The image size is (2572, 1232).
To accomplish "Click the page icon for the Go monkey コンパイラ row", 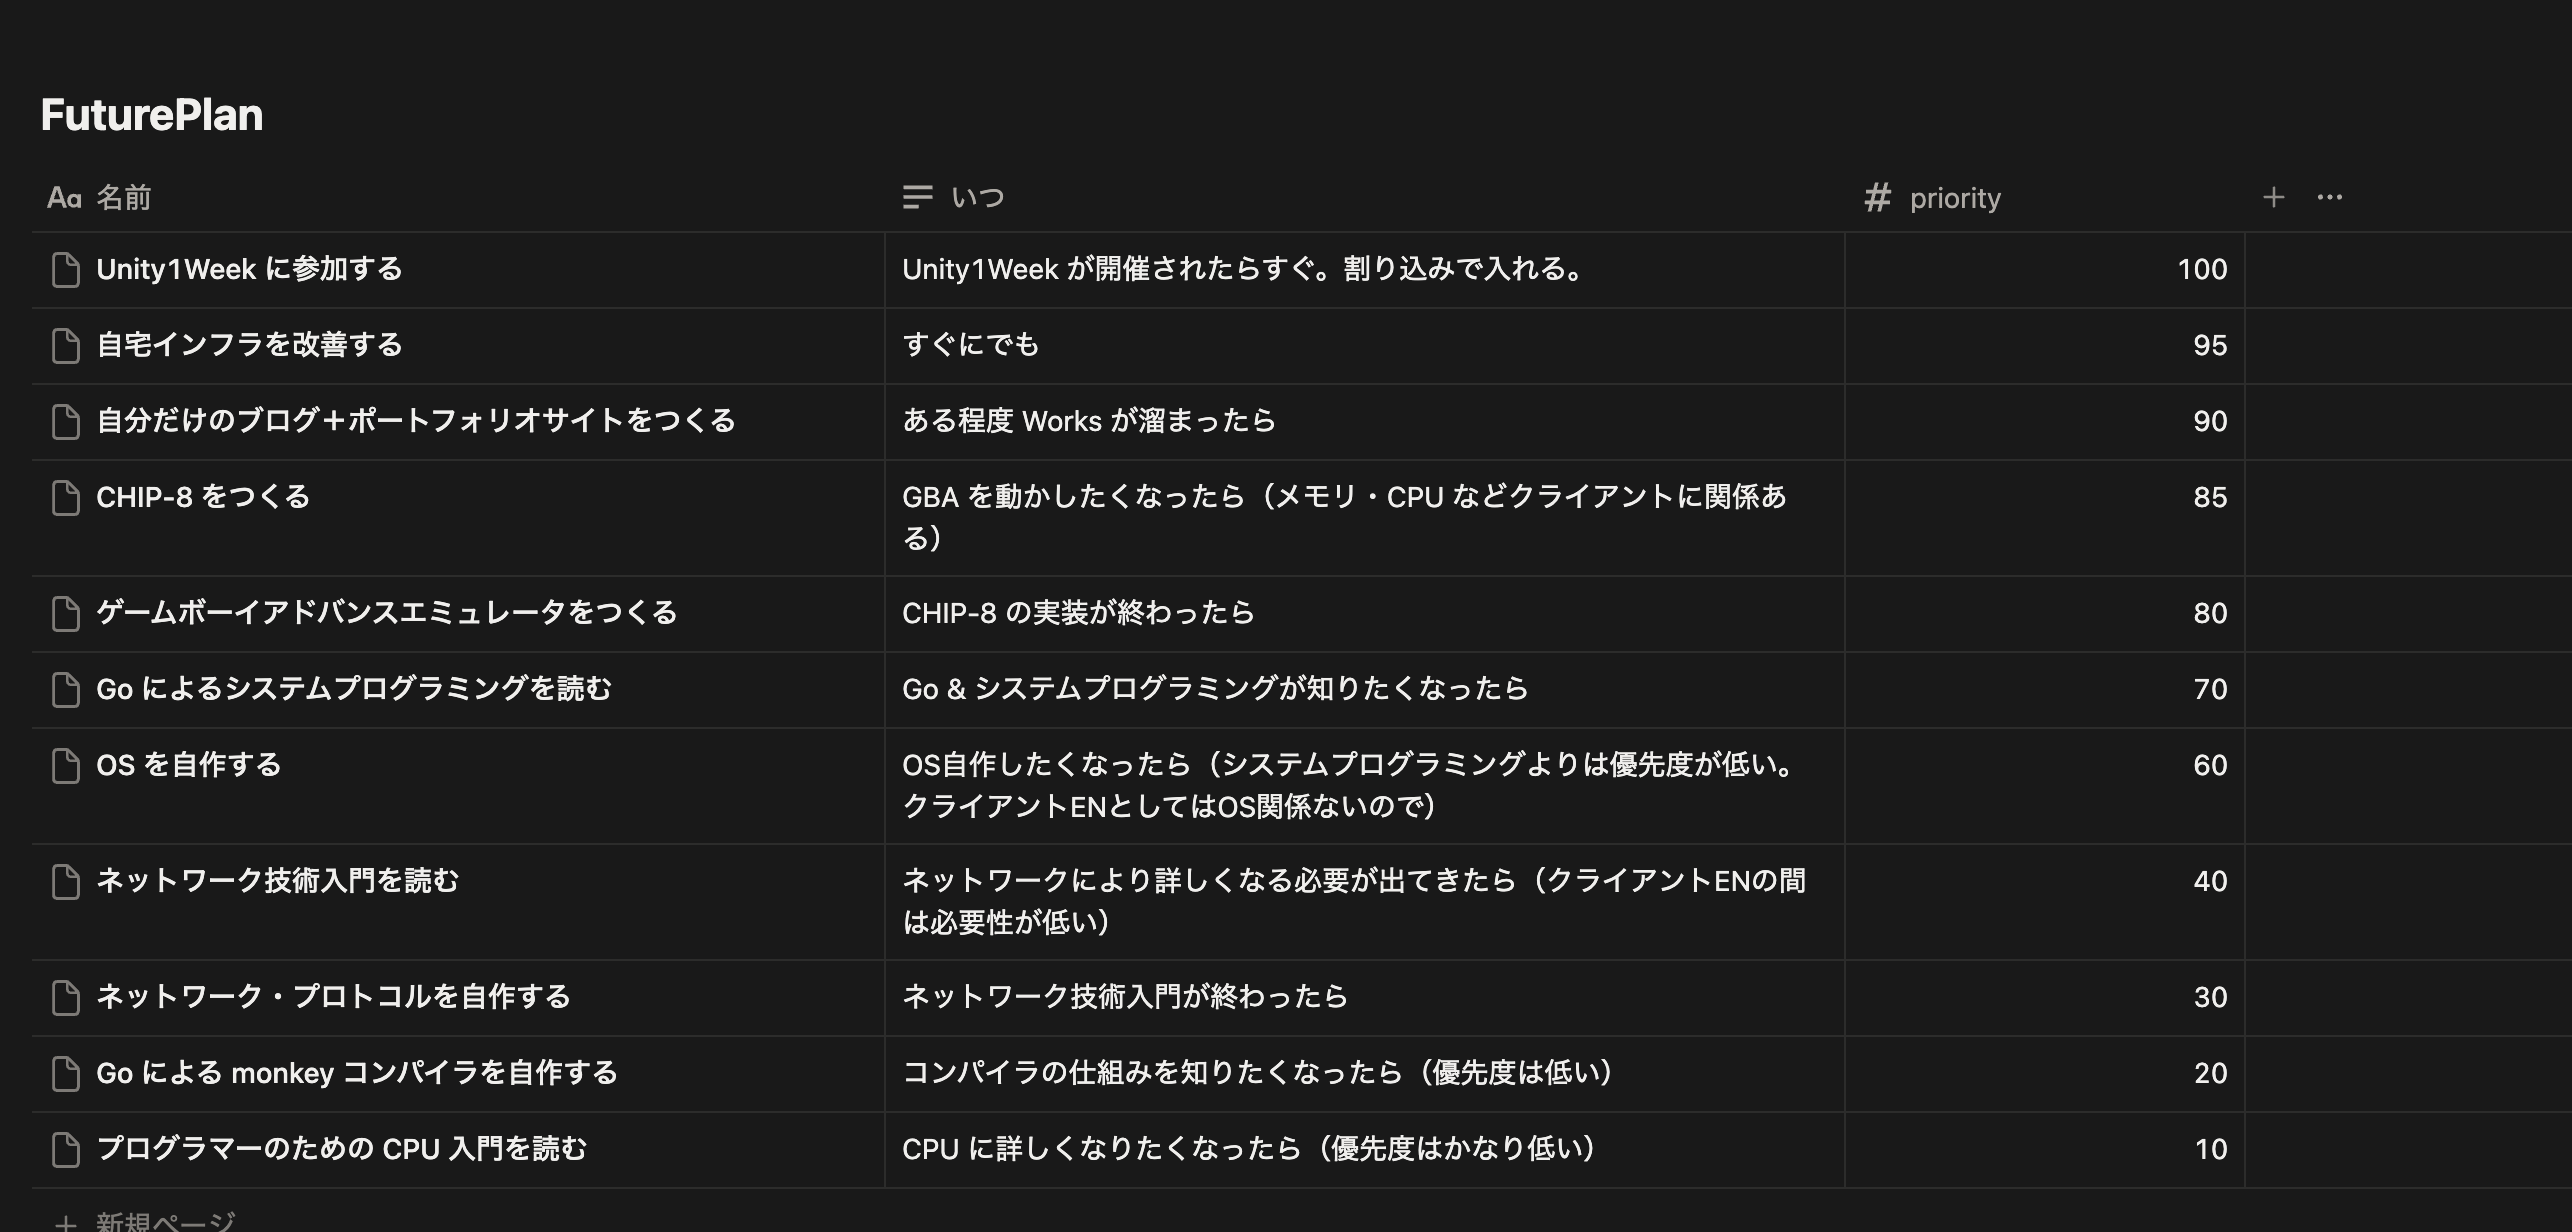I will 66,1074.
